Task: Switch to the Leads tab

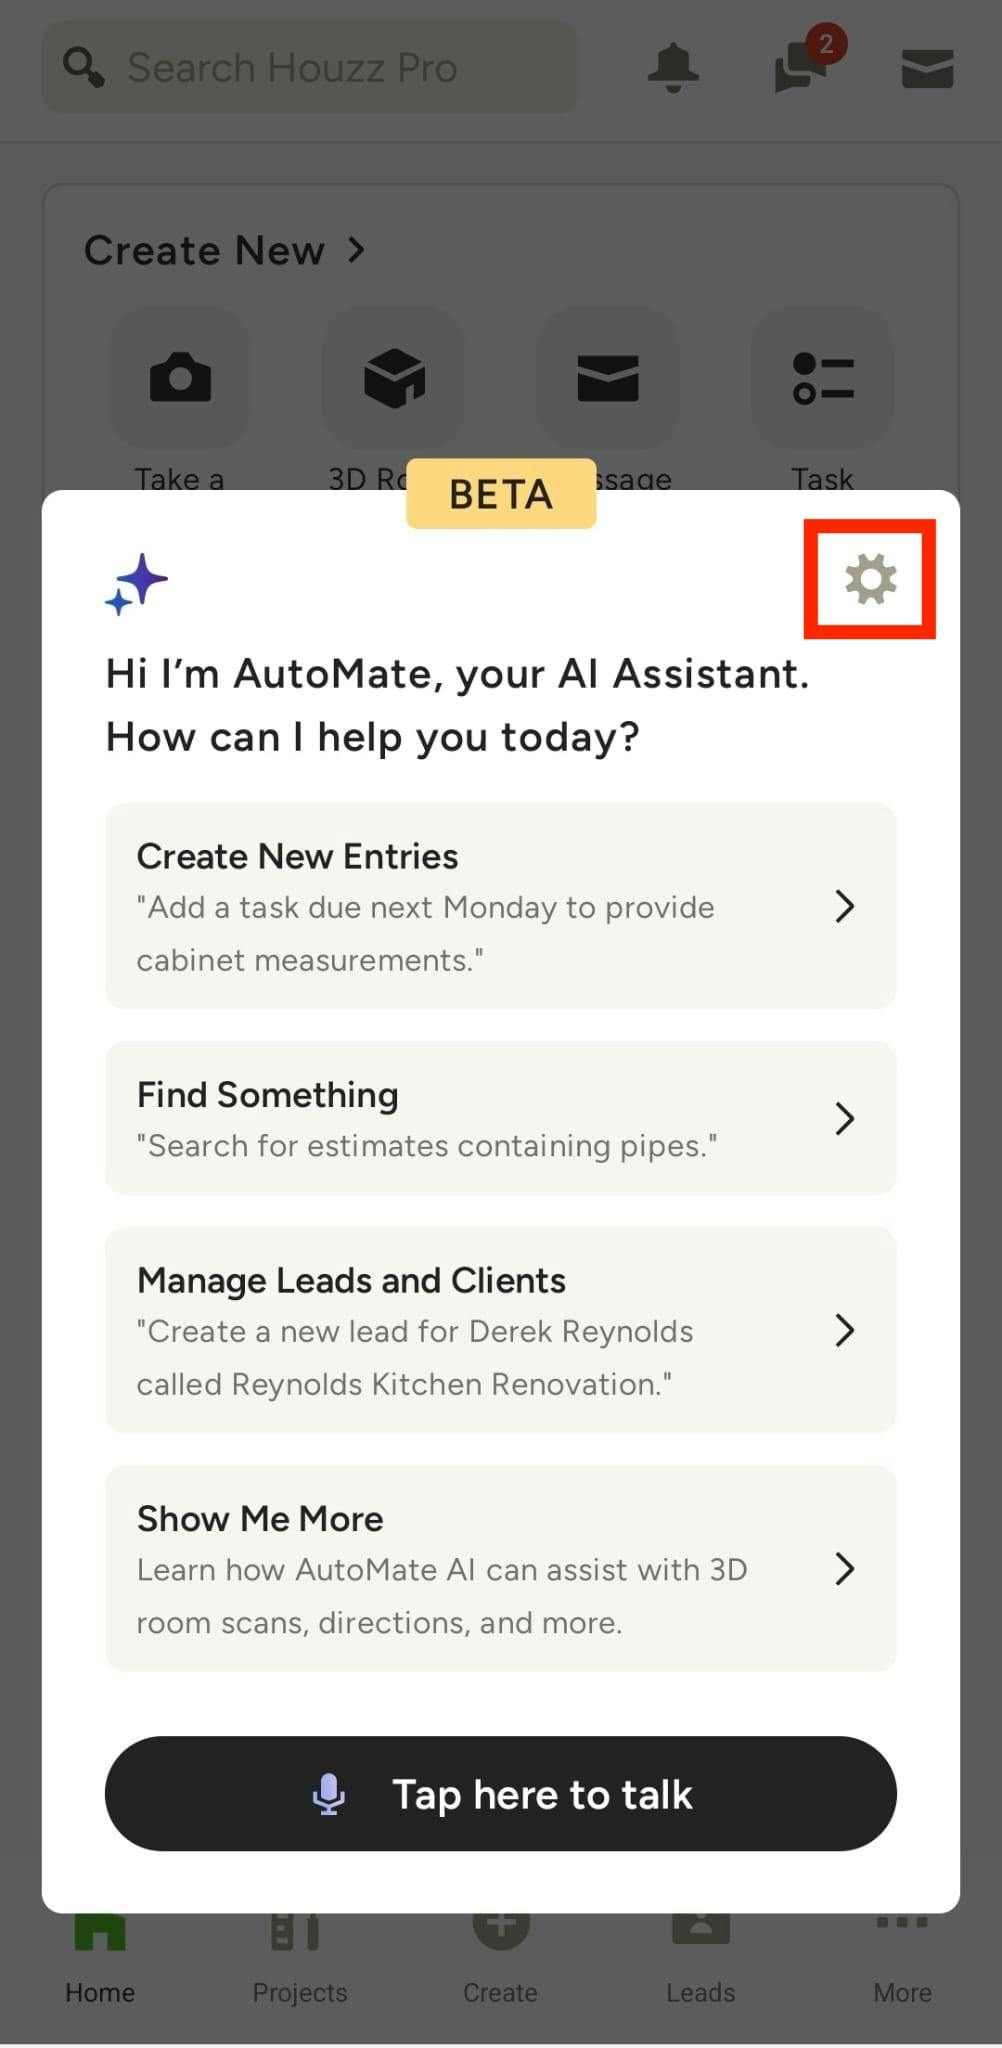Action: 700,1960
